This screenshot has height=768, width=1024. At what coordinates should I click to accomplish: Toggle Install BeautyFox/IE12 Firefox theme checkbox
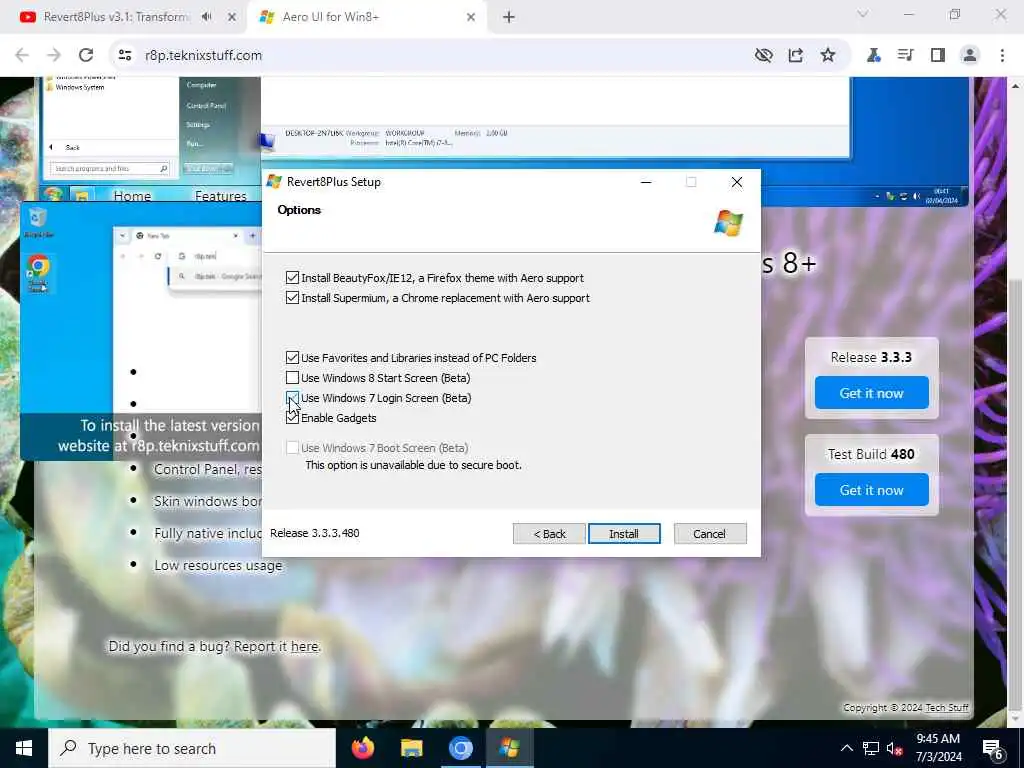(x=292, y=278)
